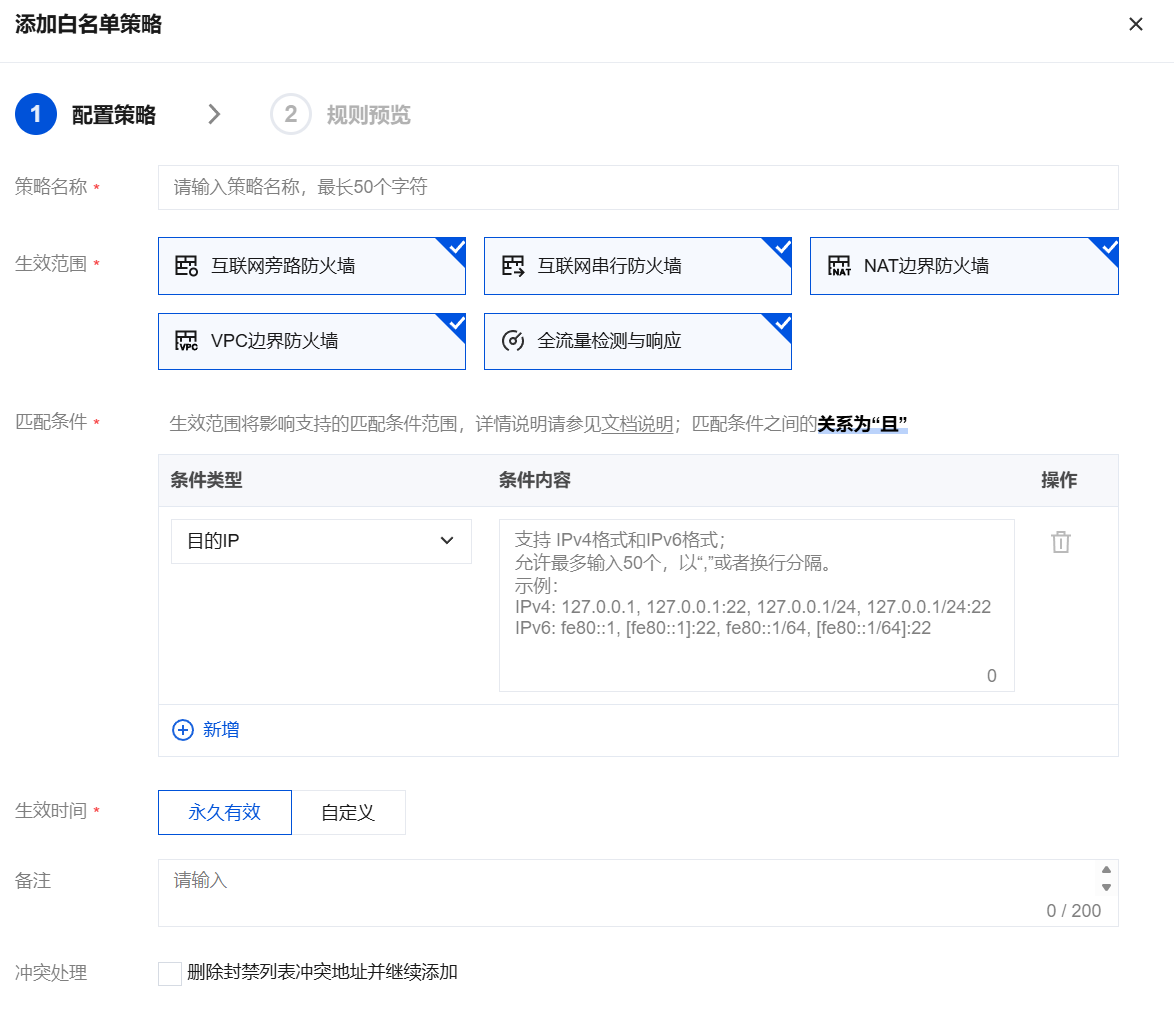Deselect the NAT边界防火墙 scope option
The height and width of the screenshot is (1021, 1174).
(x=964, y=266)
